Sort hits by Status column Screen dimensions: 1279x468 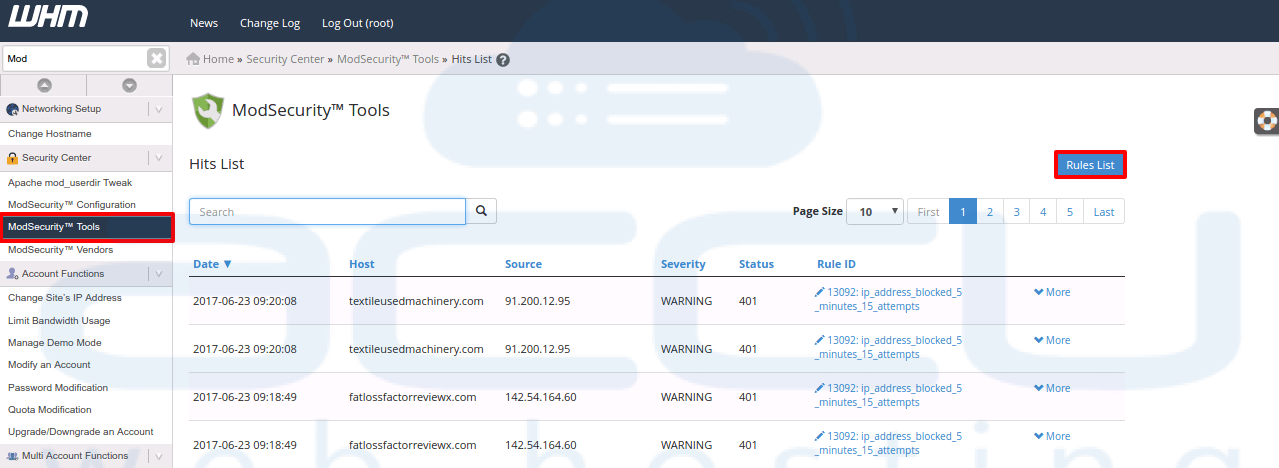pyautogui.click(x=756, y=264)
